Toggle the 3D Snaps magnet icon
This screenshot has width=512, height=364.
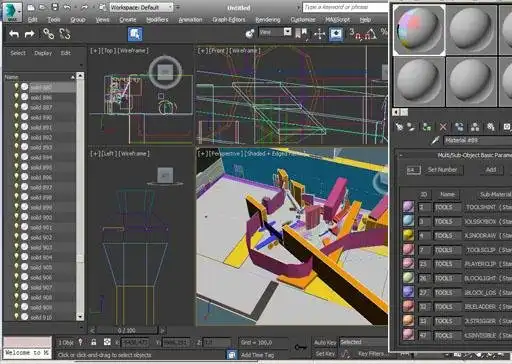click(355, 34)
